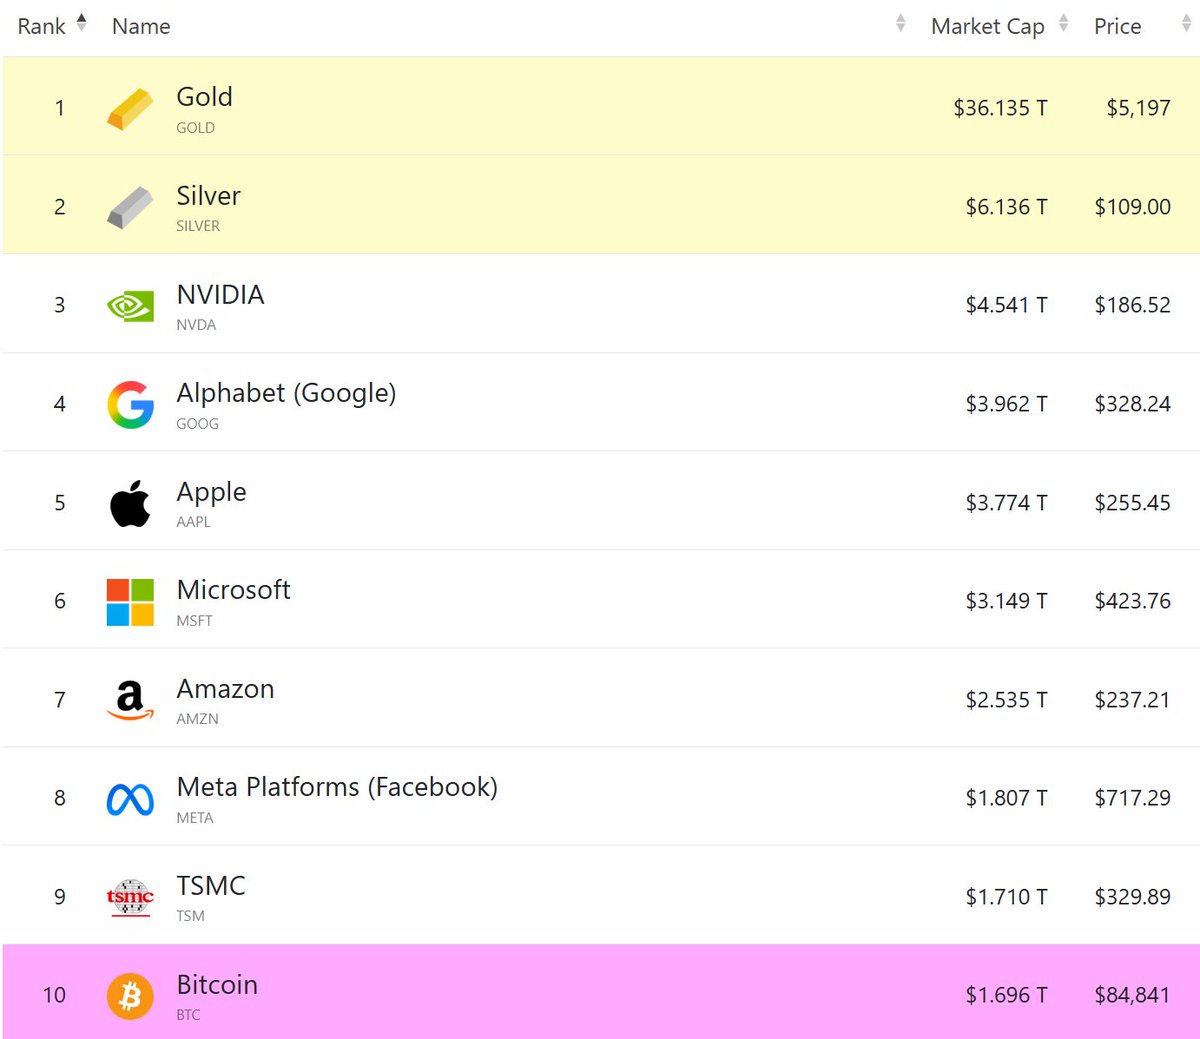Open the Microsoft name link
Screen dimensions: 1200x1039
point(234,590)
